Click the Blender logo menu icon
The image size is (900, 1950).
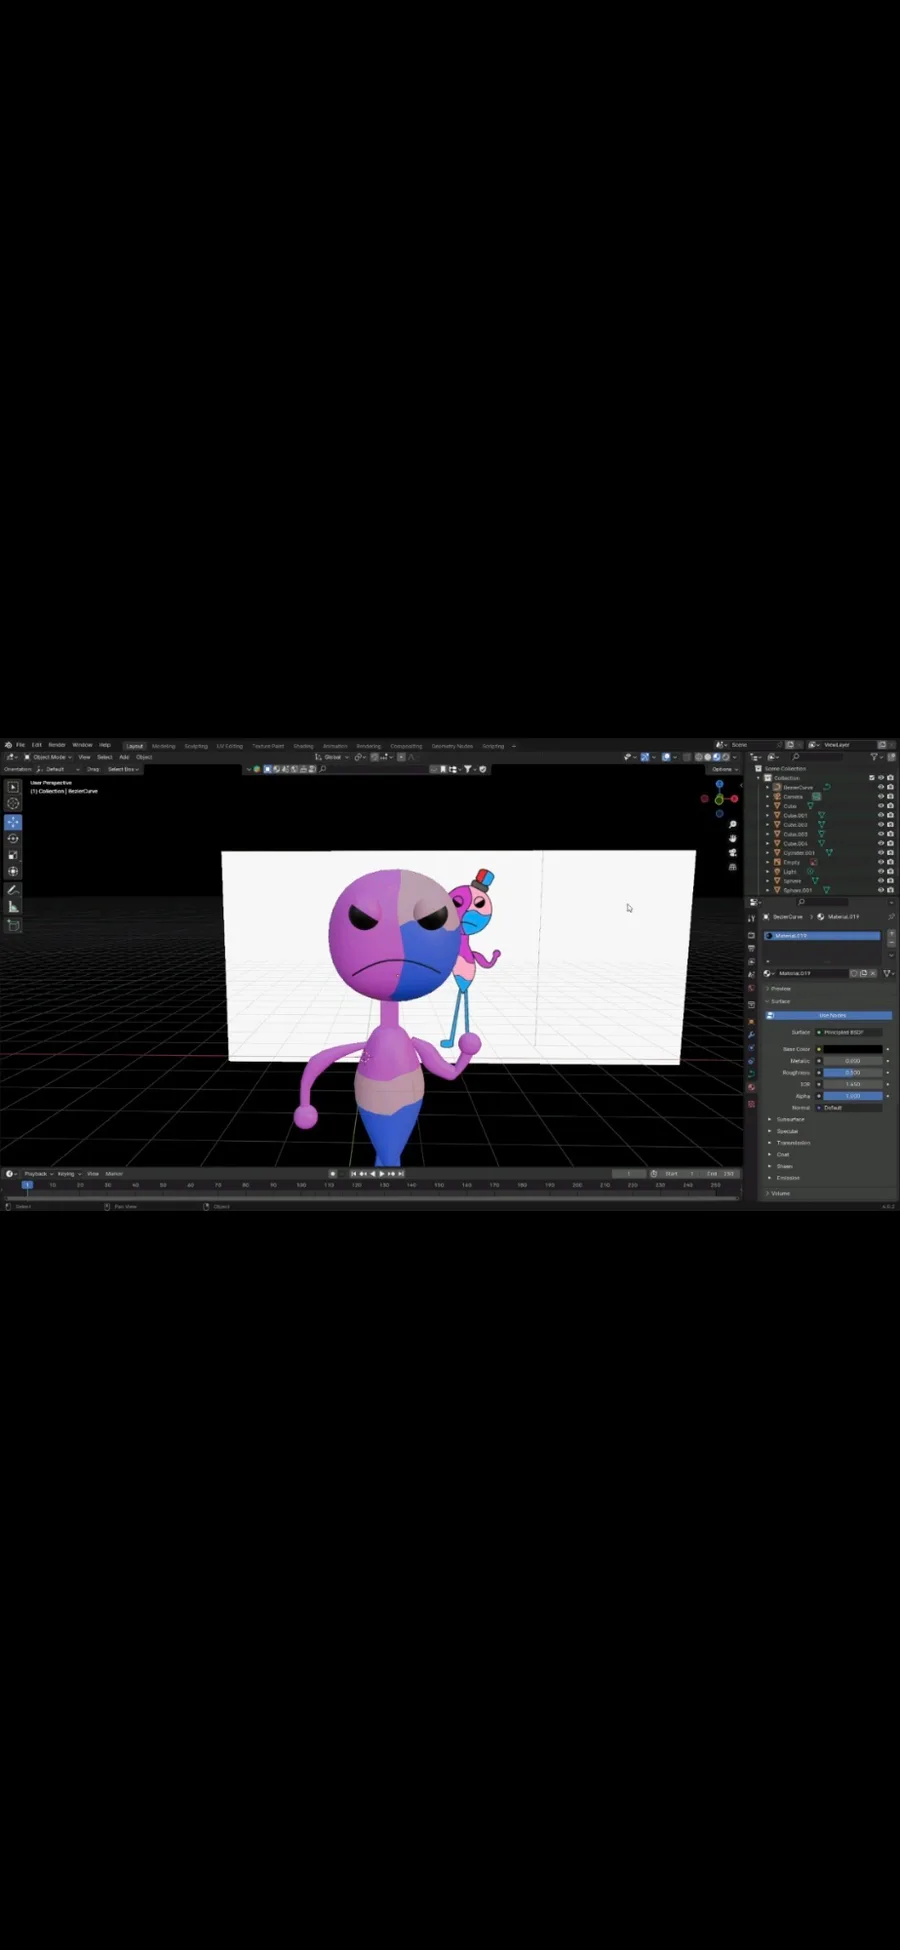pyautogui.click(x=8, y=745)
